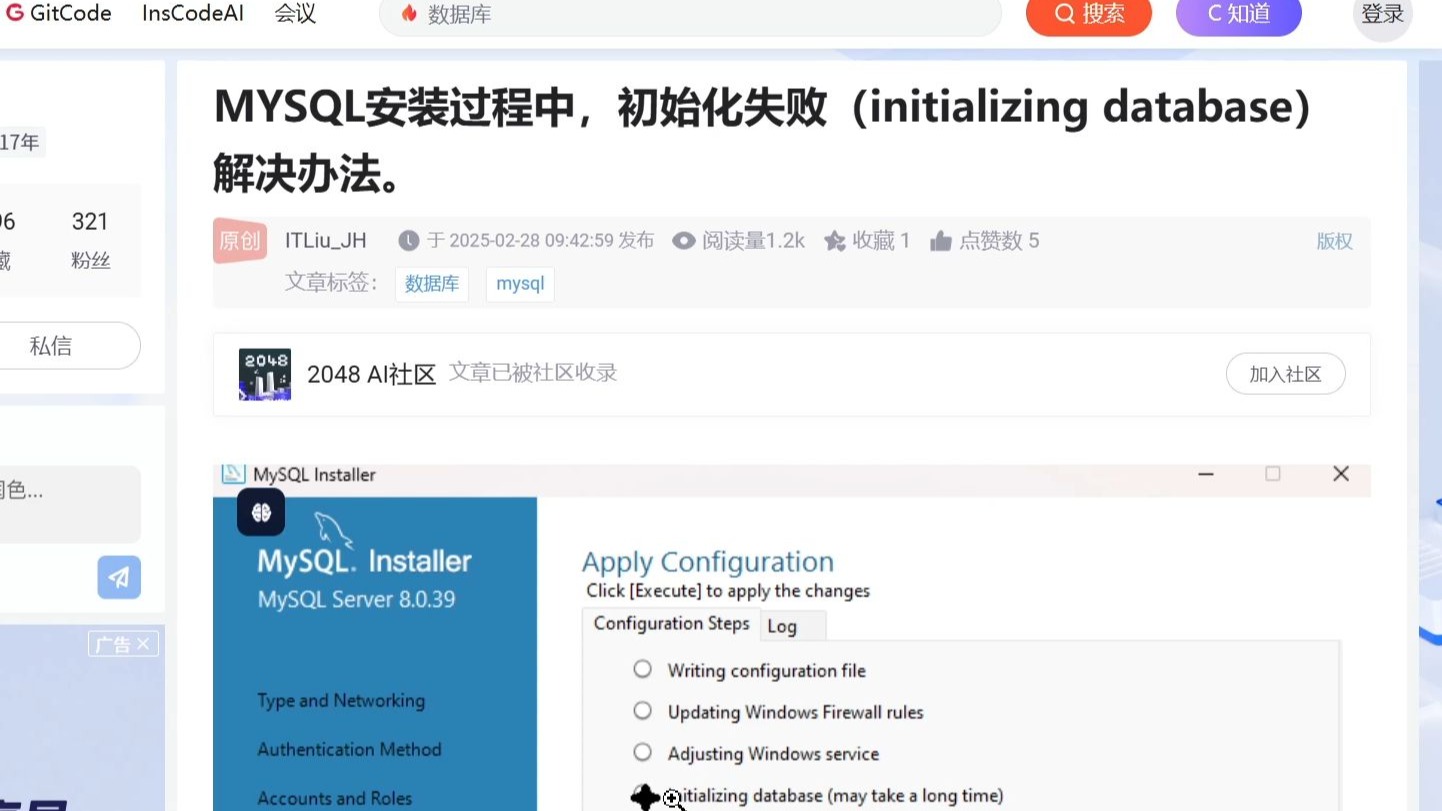This screenshot has width=1442, height=811.
Task: Select Updating Windows Firewall rules radio circle
Action: tap(643, 711)
